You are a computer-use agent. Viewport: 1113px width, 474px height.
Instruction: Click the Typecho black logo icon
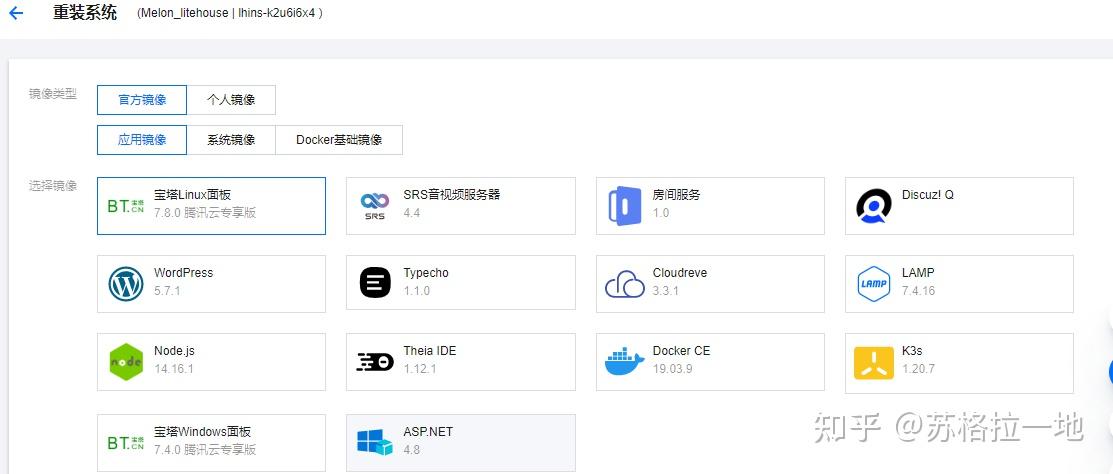tap(375, 283)
